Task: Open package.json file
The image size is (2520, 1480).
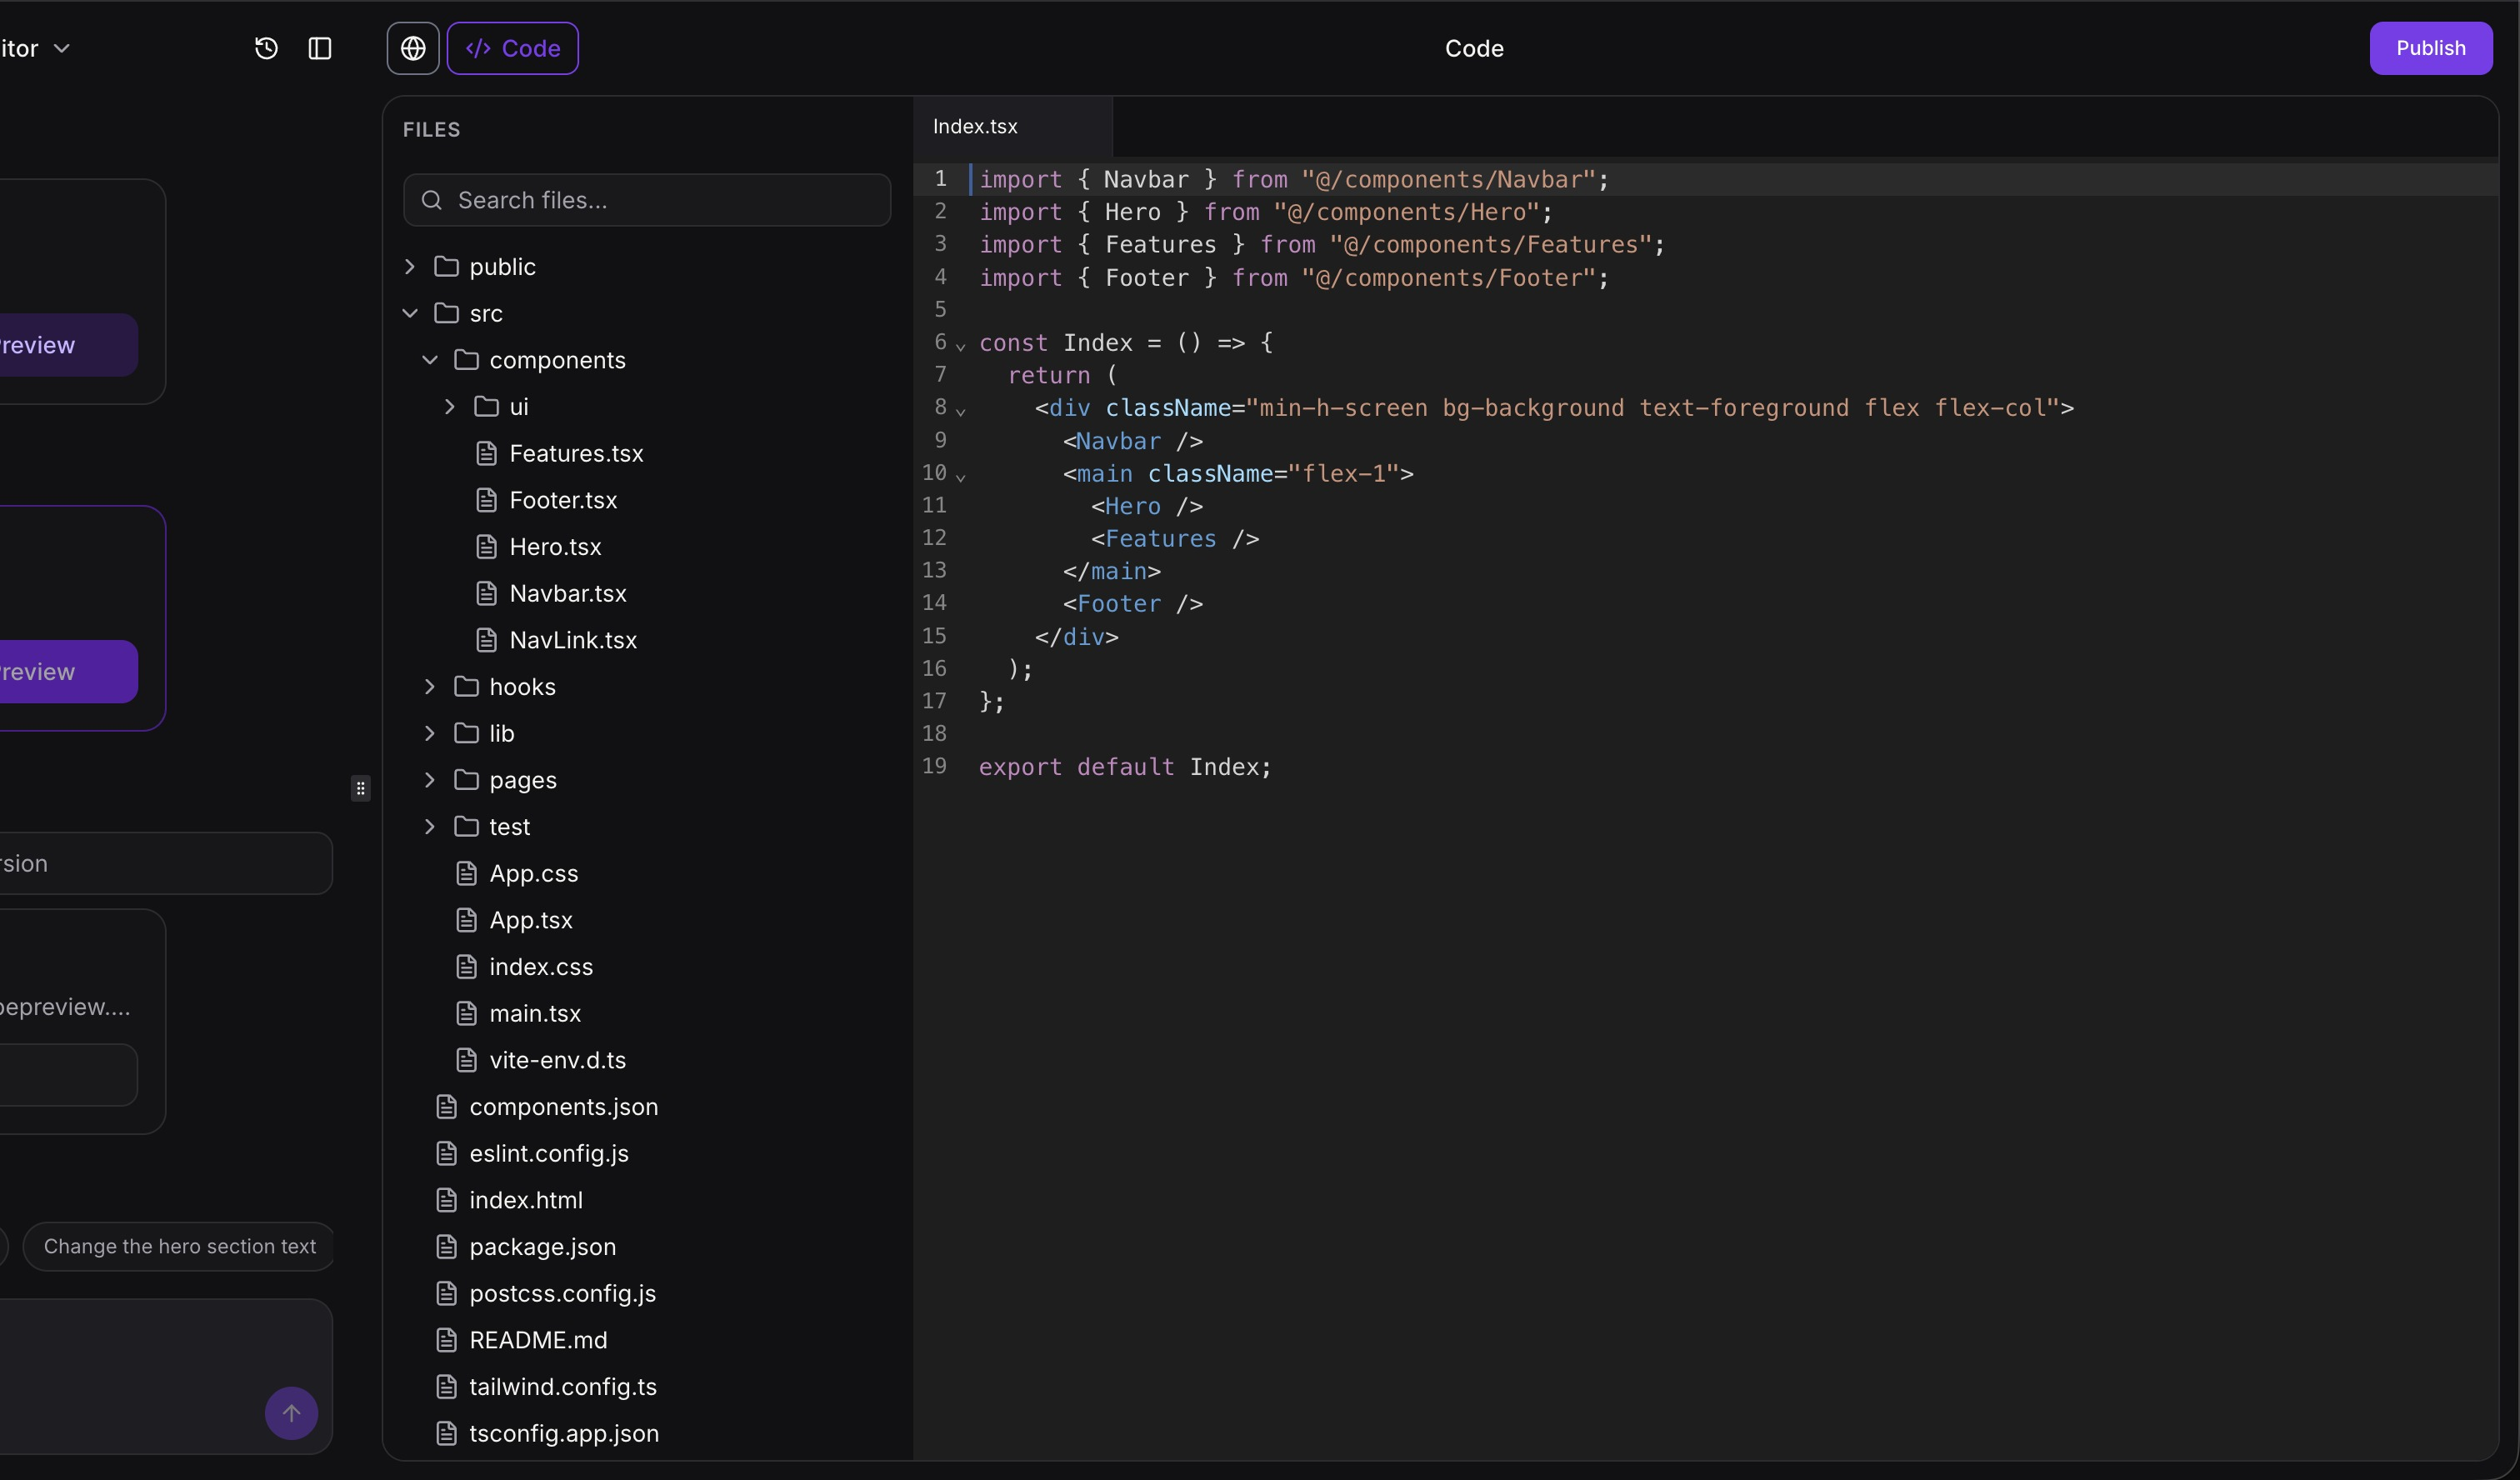Action: tap(543, 1246)
